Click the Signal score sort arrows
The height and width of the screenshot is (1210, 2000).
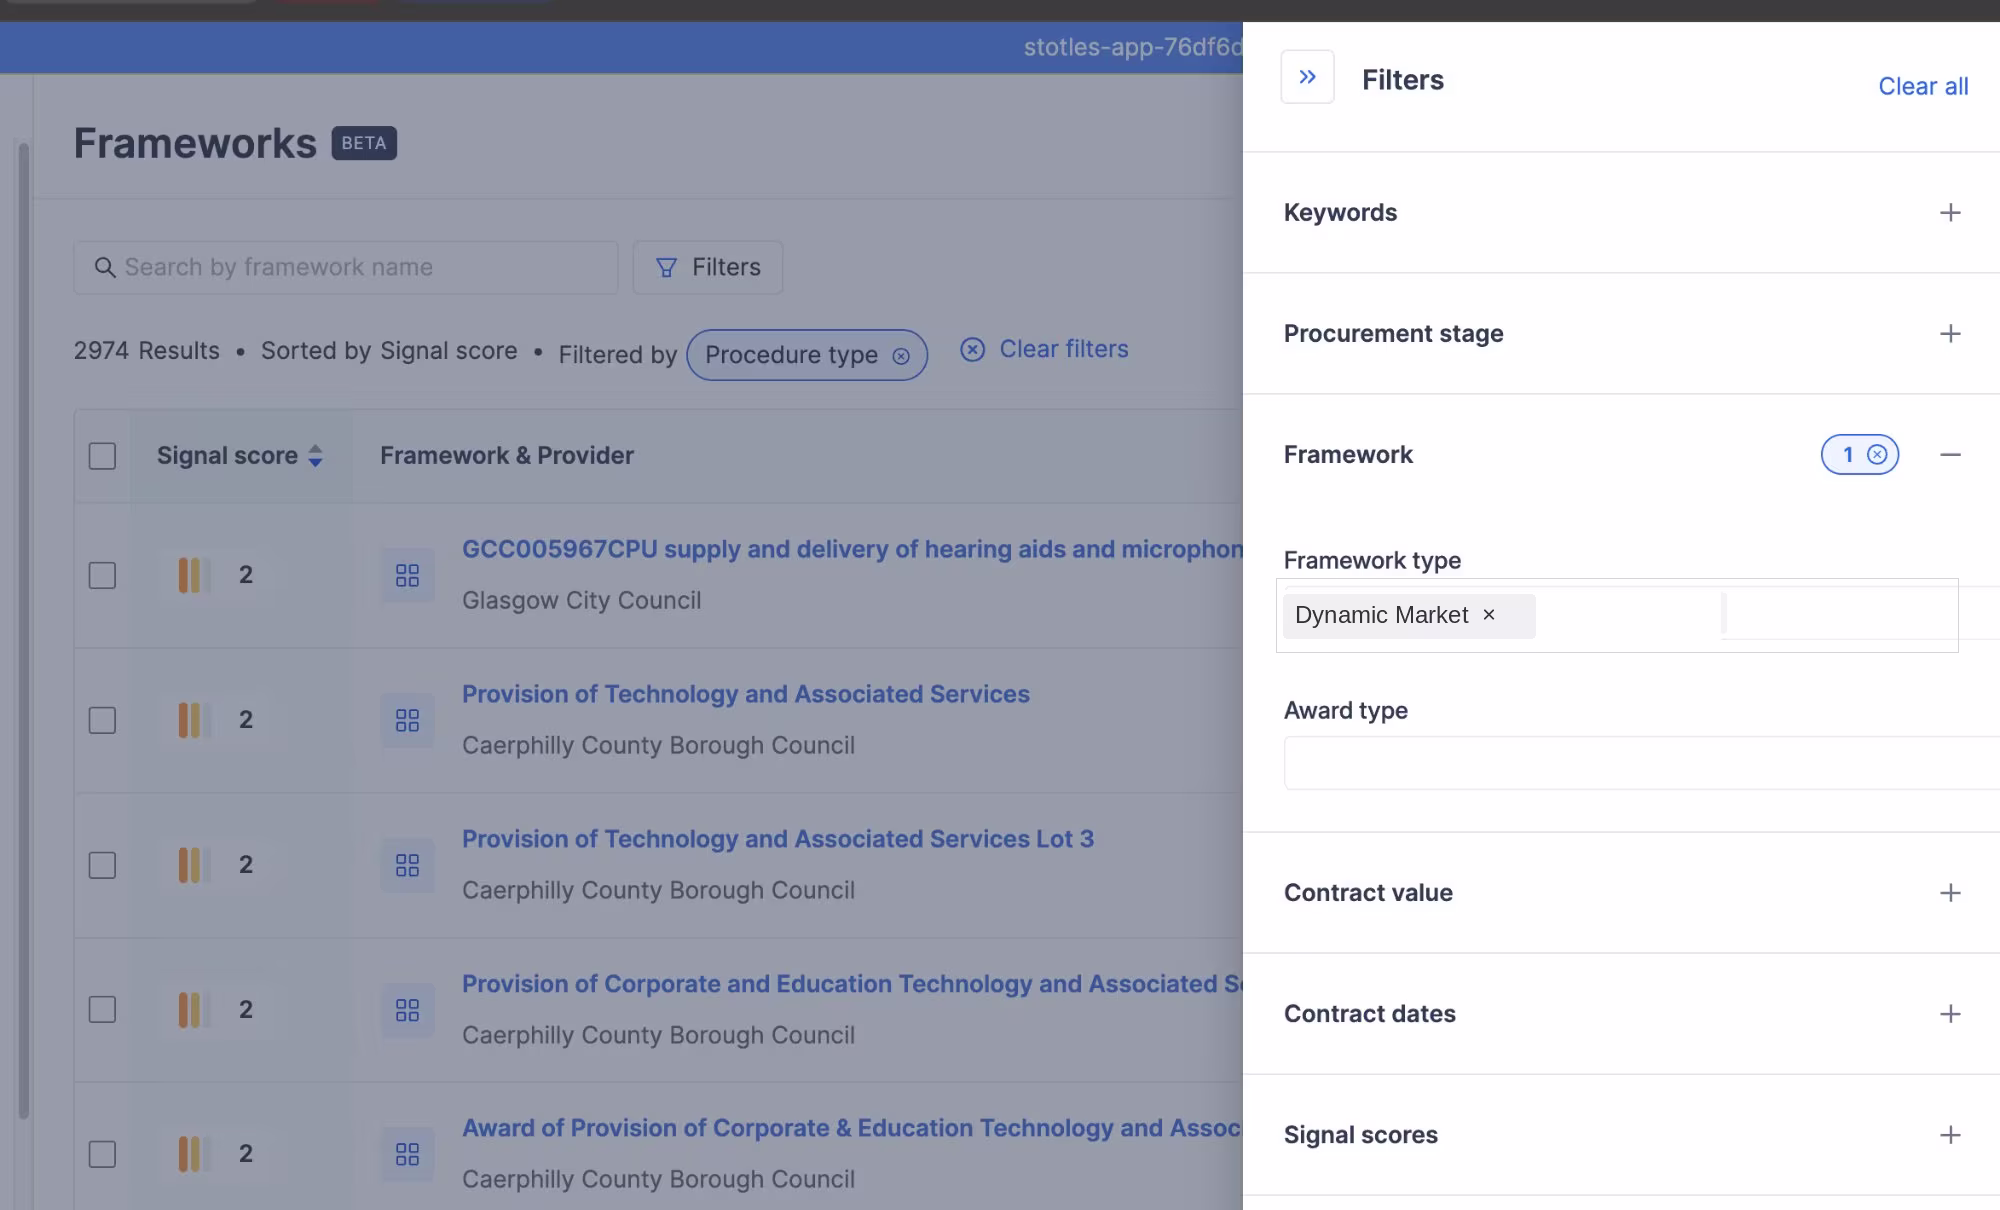315,456
